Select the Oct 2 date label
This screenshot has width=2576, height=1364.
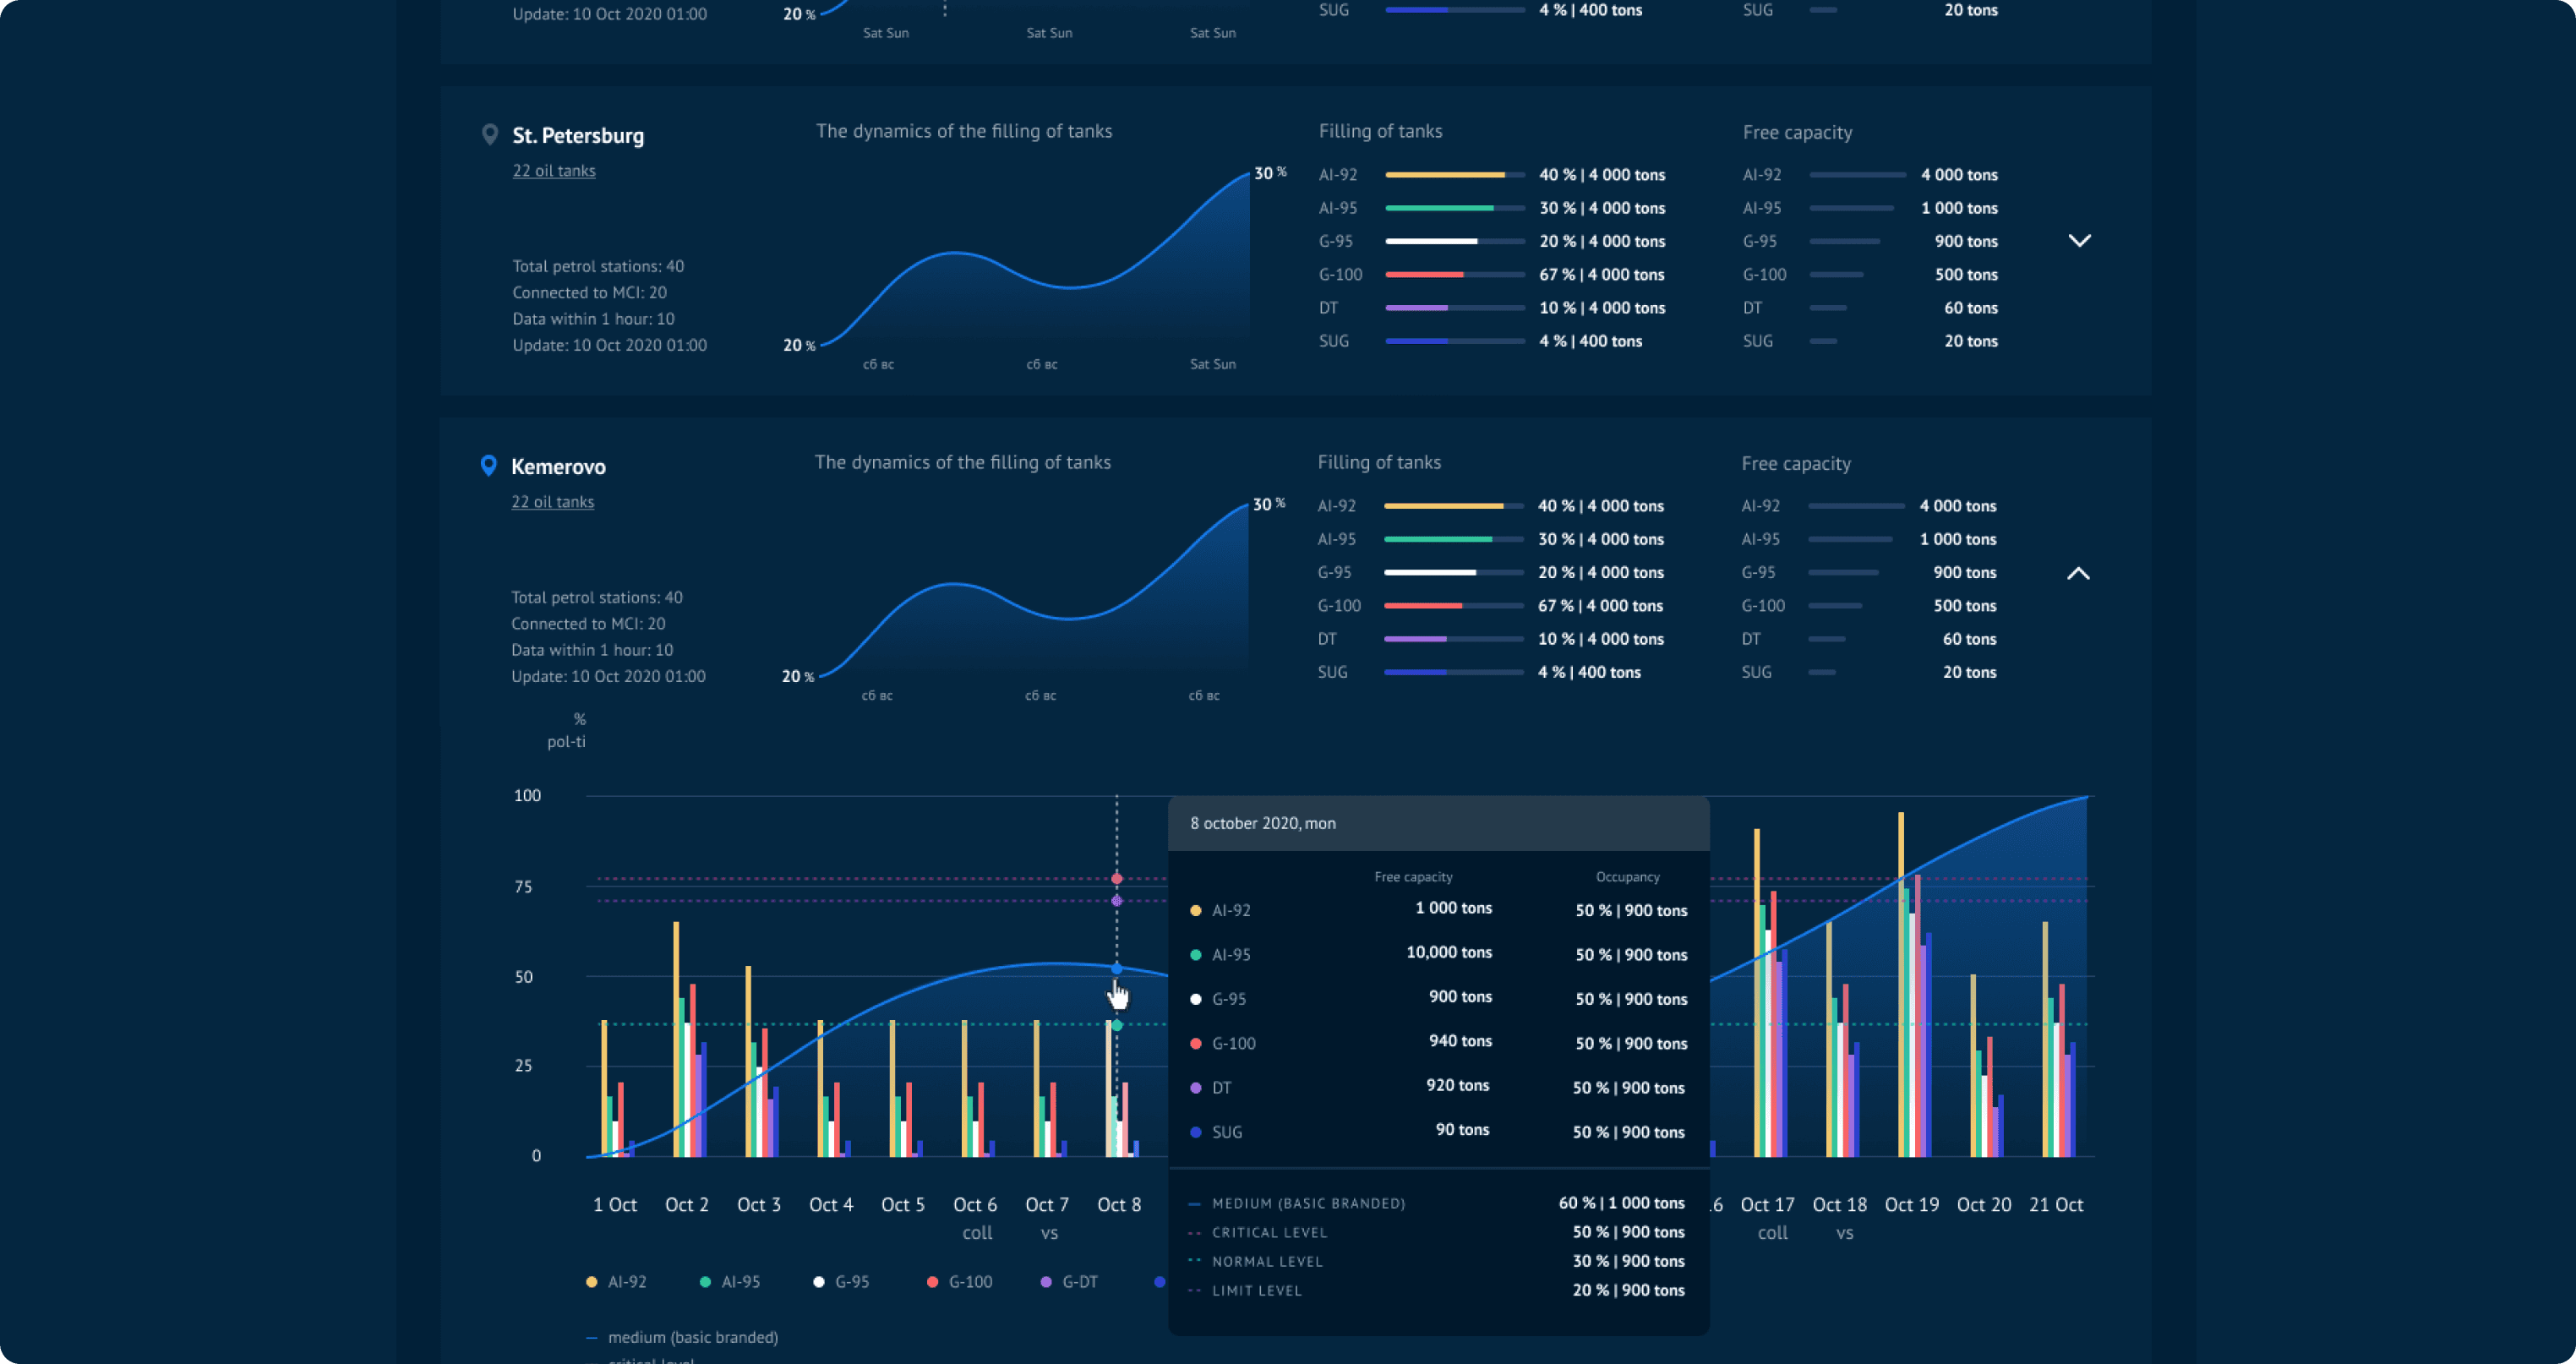pos(687,1204)
